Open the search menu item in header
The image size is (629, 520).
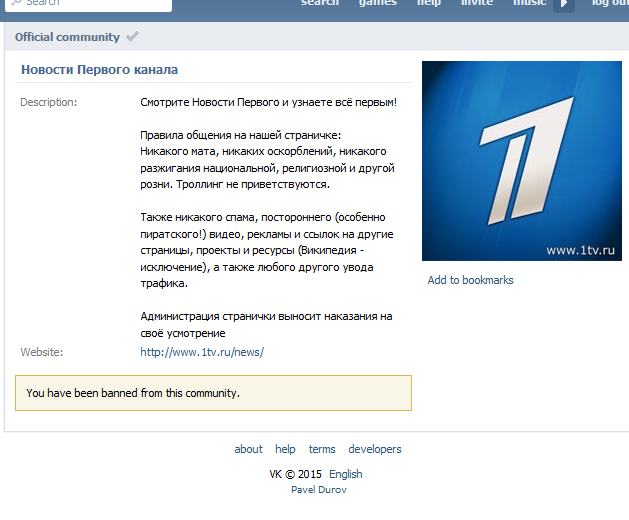pyautogui.click(x=320, y=3)
